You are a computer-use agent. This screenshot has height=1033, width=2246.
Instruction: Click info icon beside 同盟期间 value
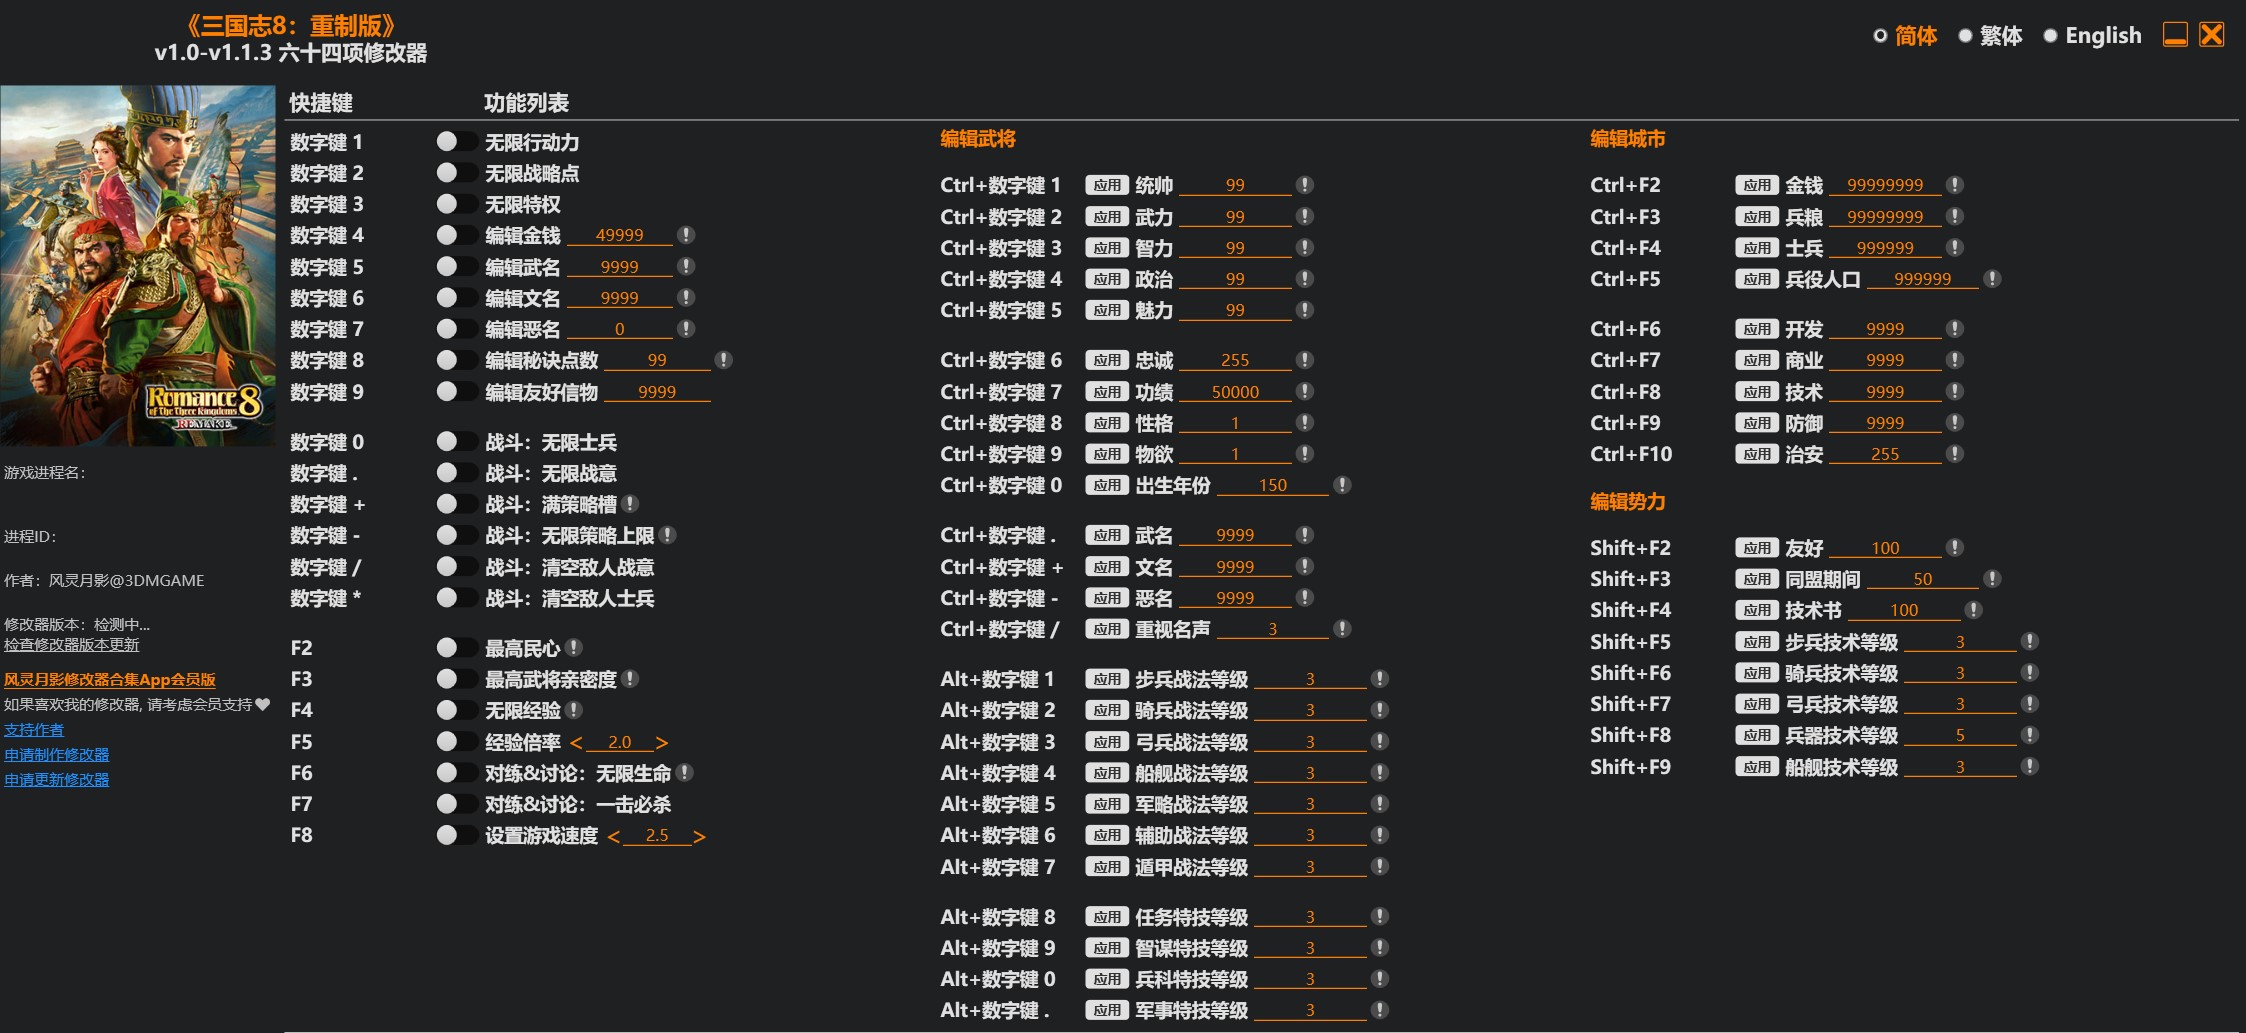point(1992,579)
